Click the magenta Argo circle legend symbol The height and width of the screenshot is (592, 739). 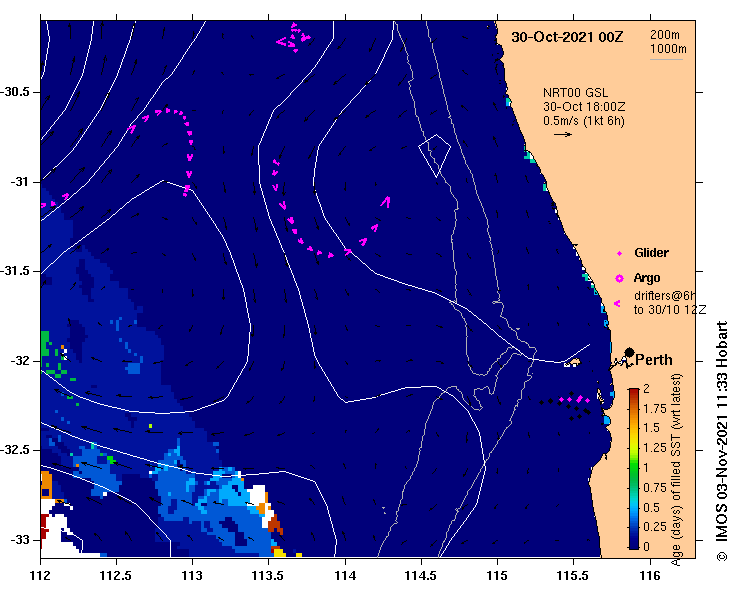619,279
